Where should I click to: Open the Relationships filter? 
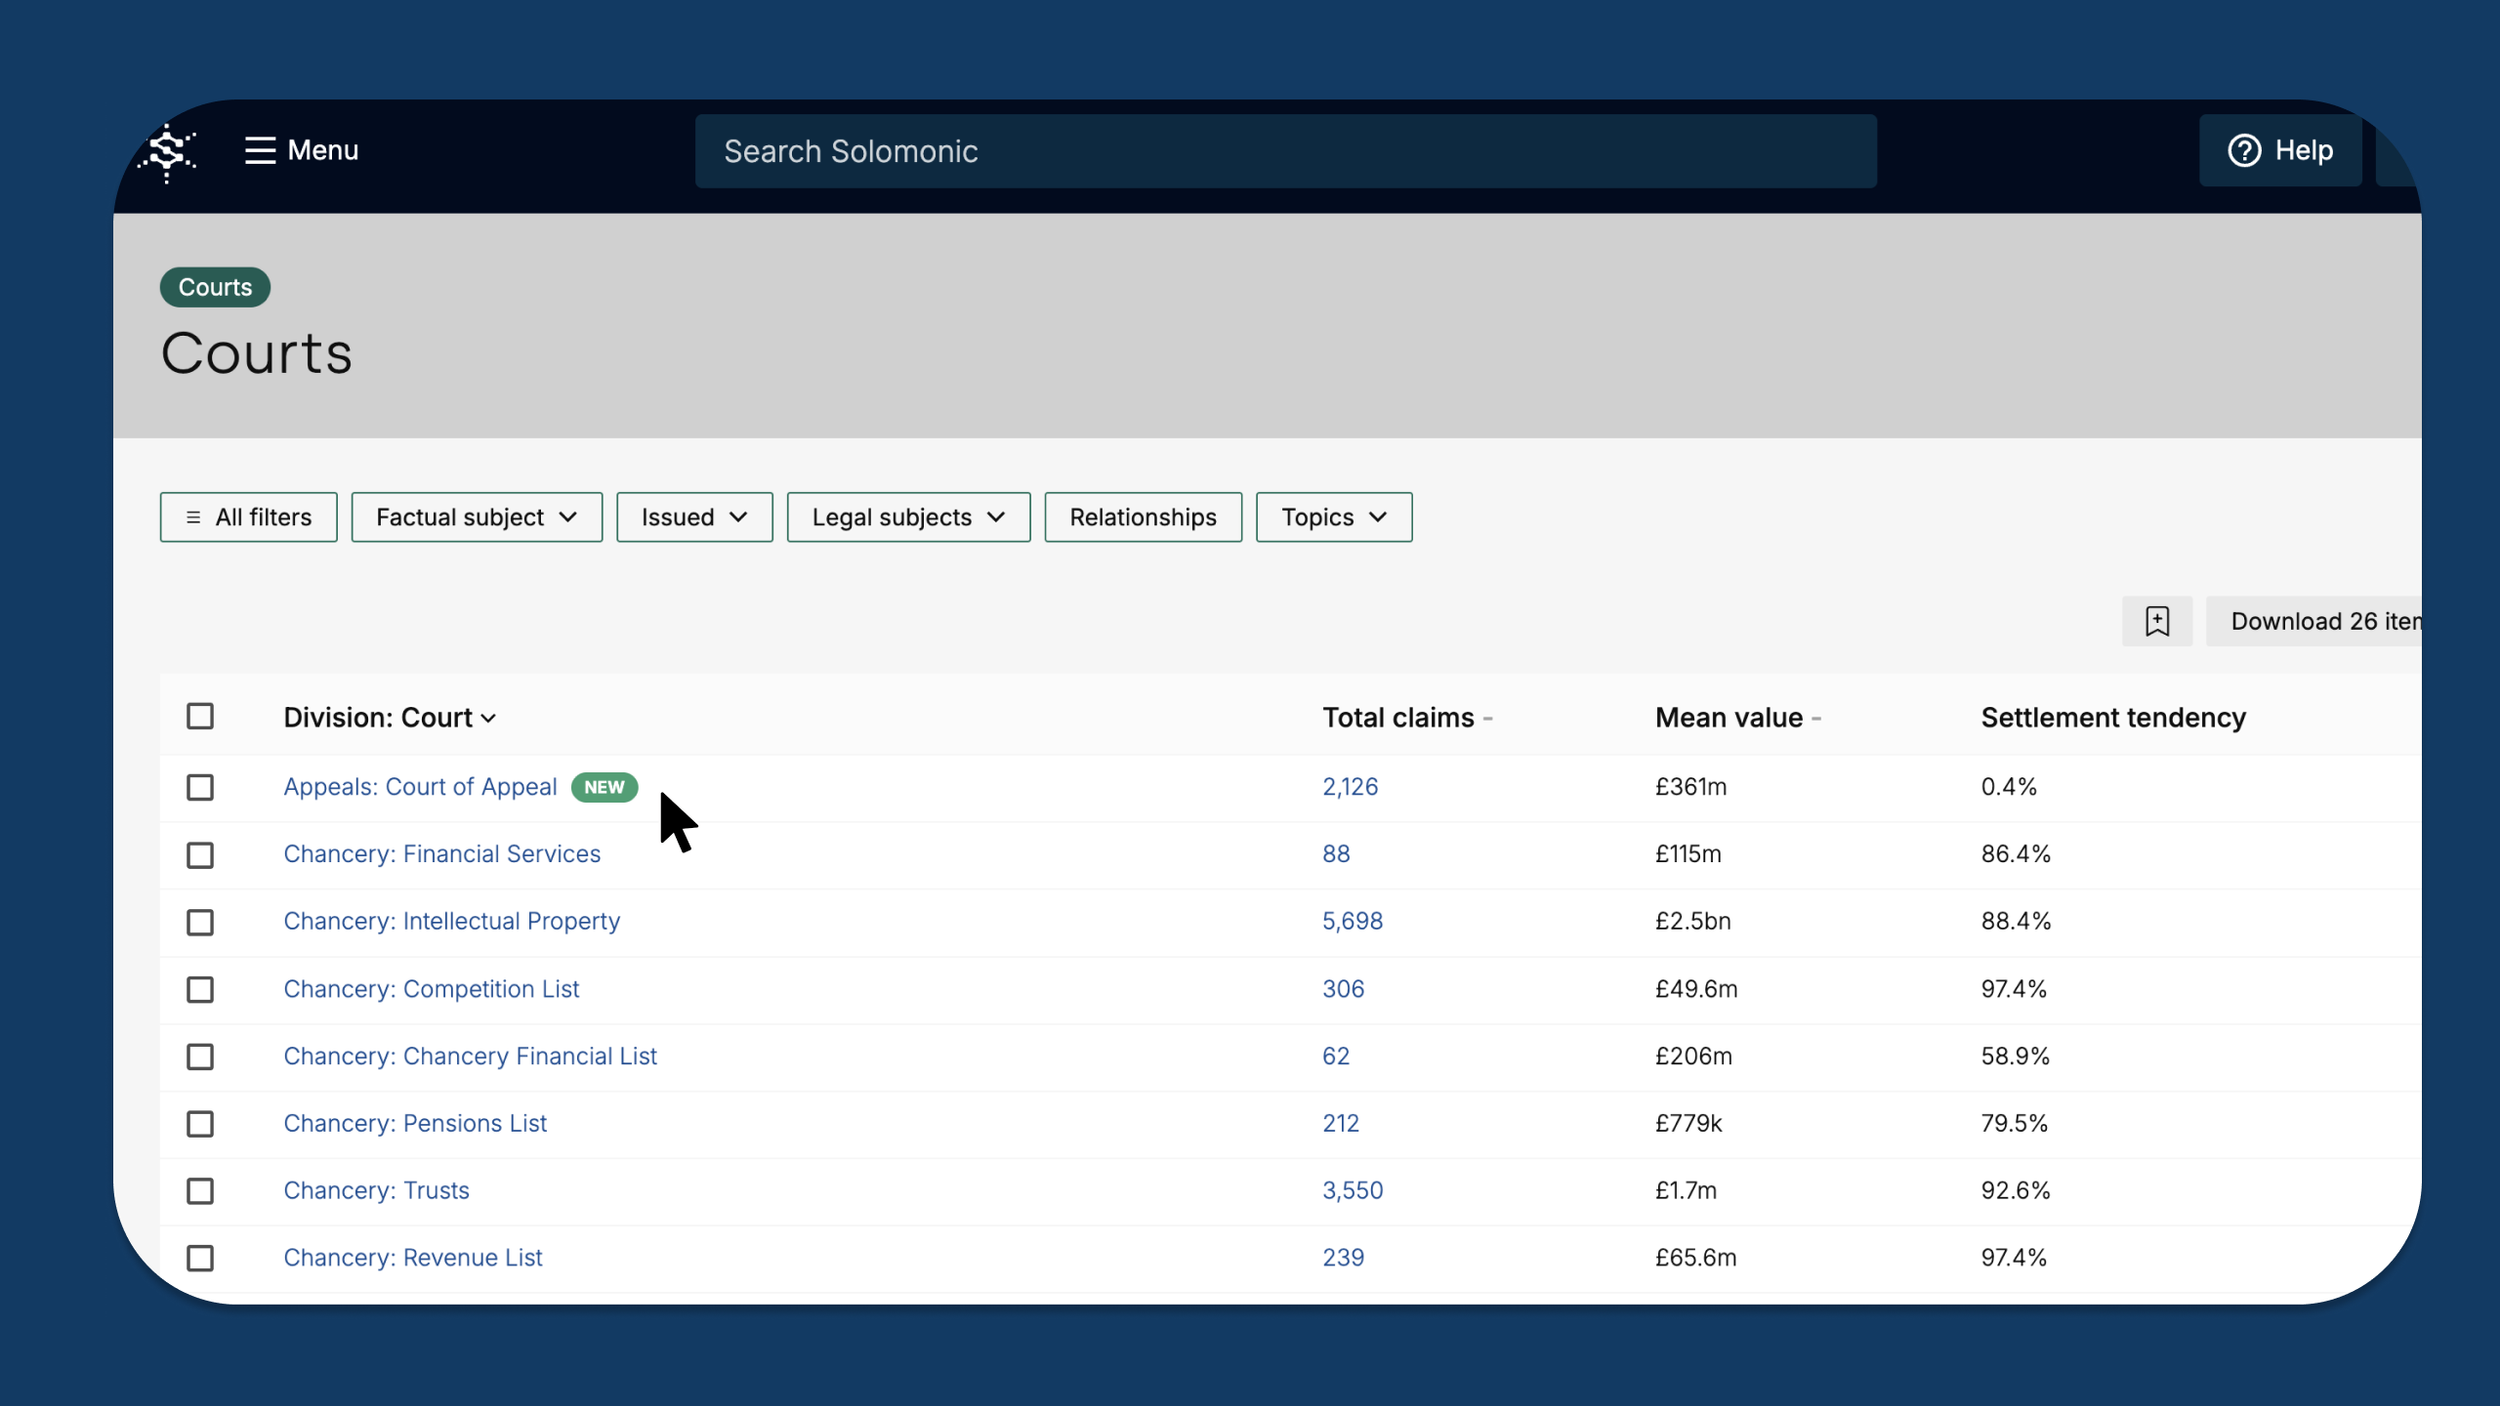point(1142,517)
